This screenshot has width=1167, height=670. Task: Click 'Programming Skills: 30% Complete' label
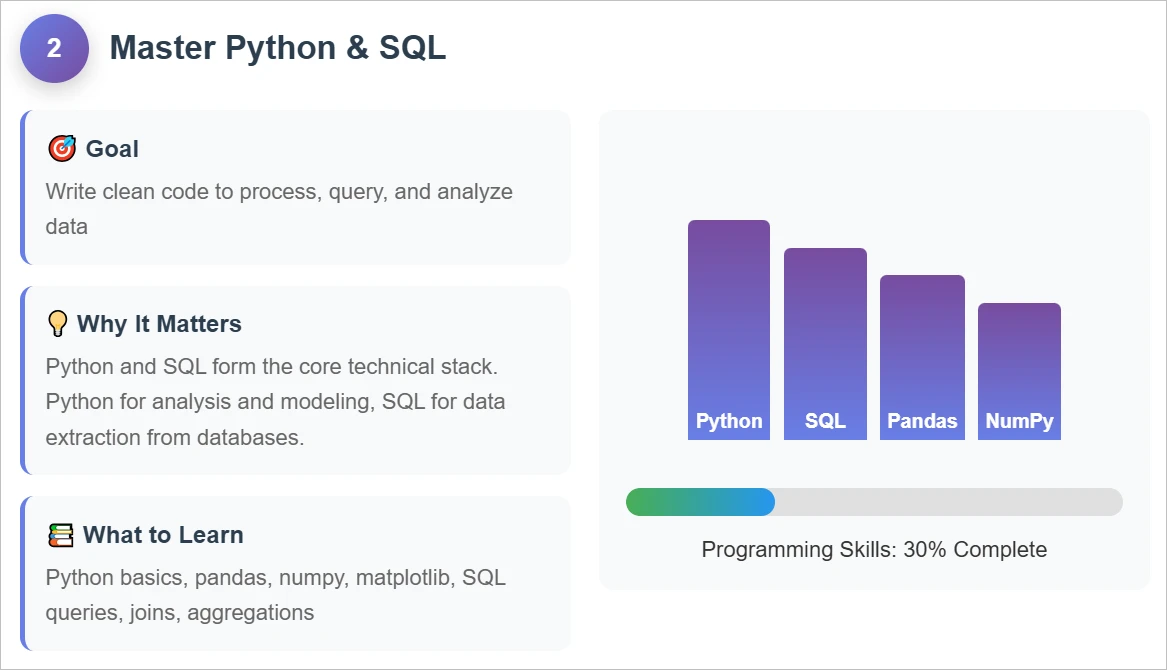point(875,549)
